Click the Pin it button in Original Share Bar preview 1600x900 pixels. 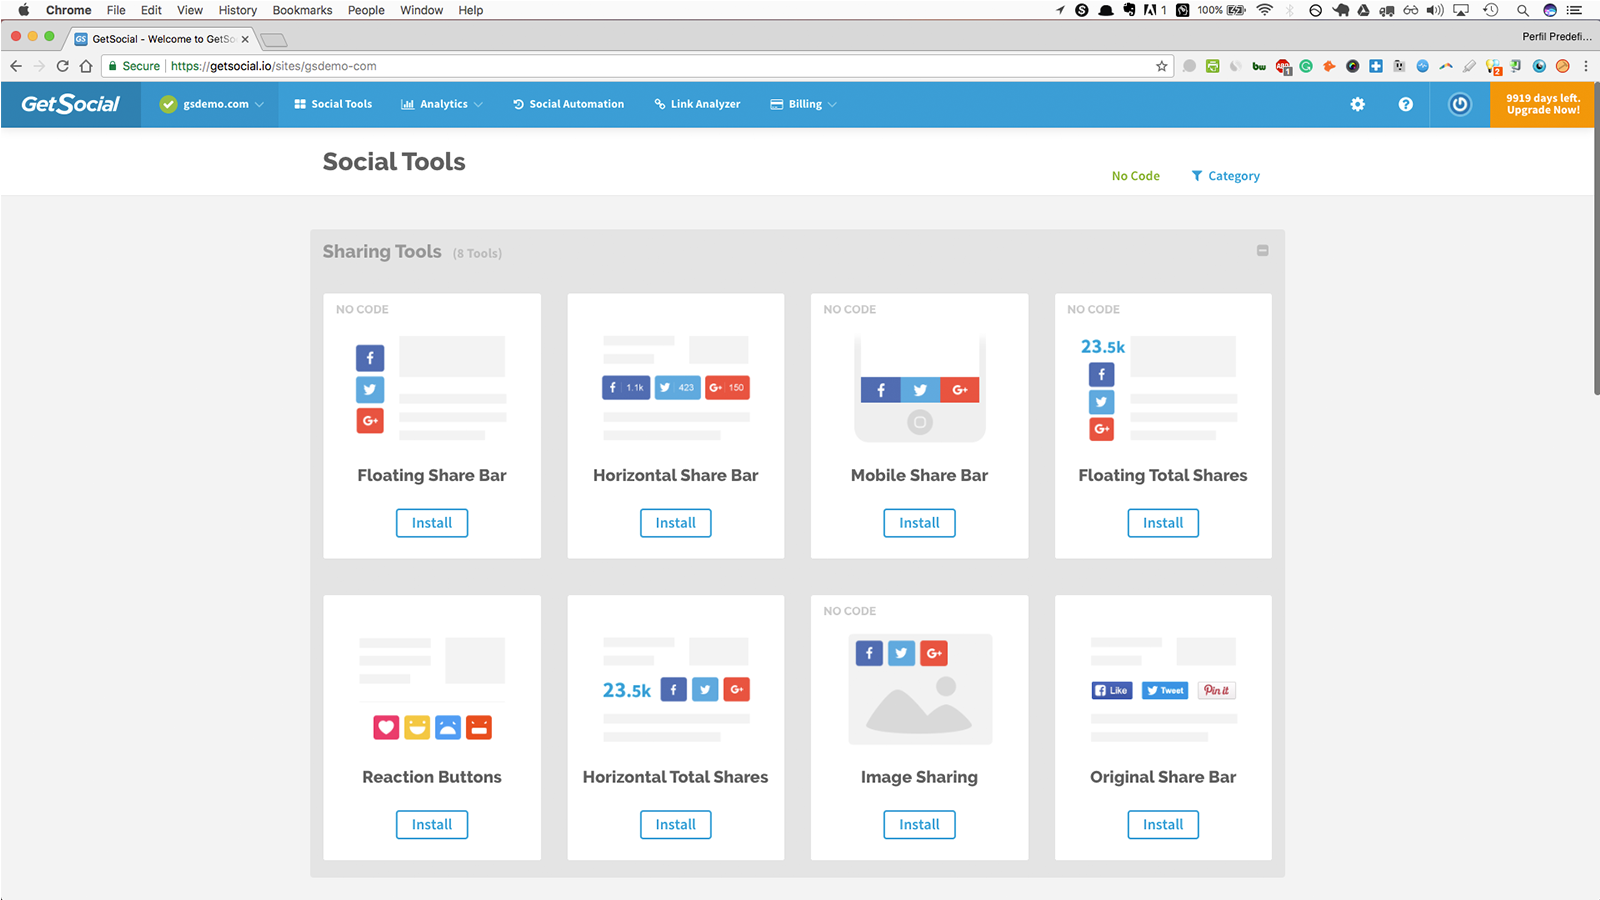[1217, 690]
